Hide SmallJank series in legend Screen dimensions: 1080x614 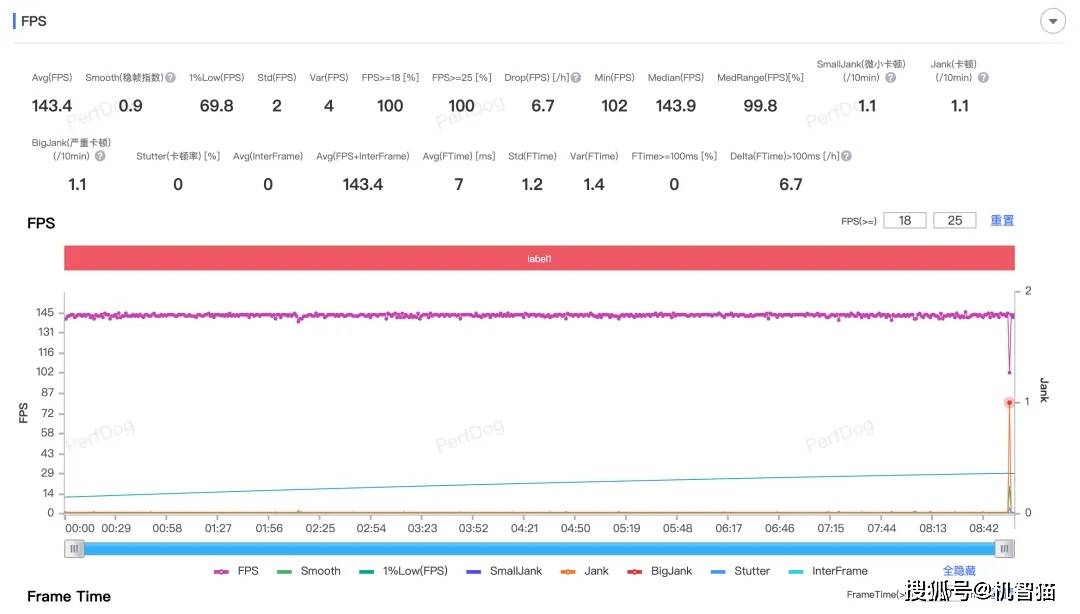coord(504,571)
